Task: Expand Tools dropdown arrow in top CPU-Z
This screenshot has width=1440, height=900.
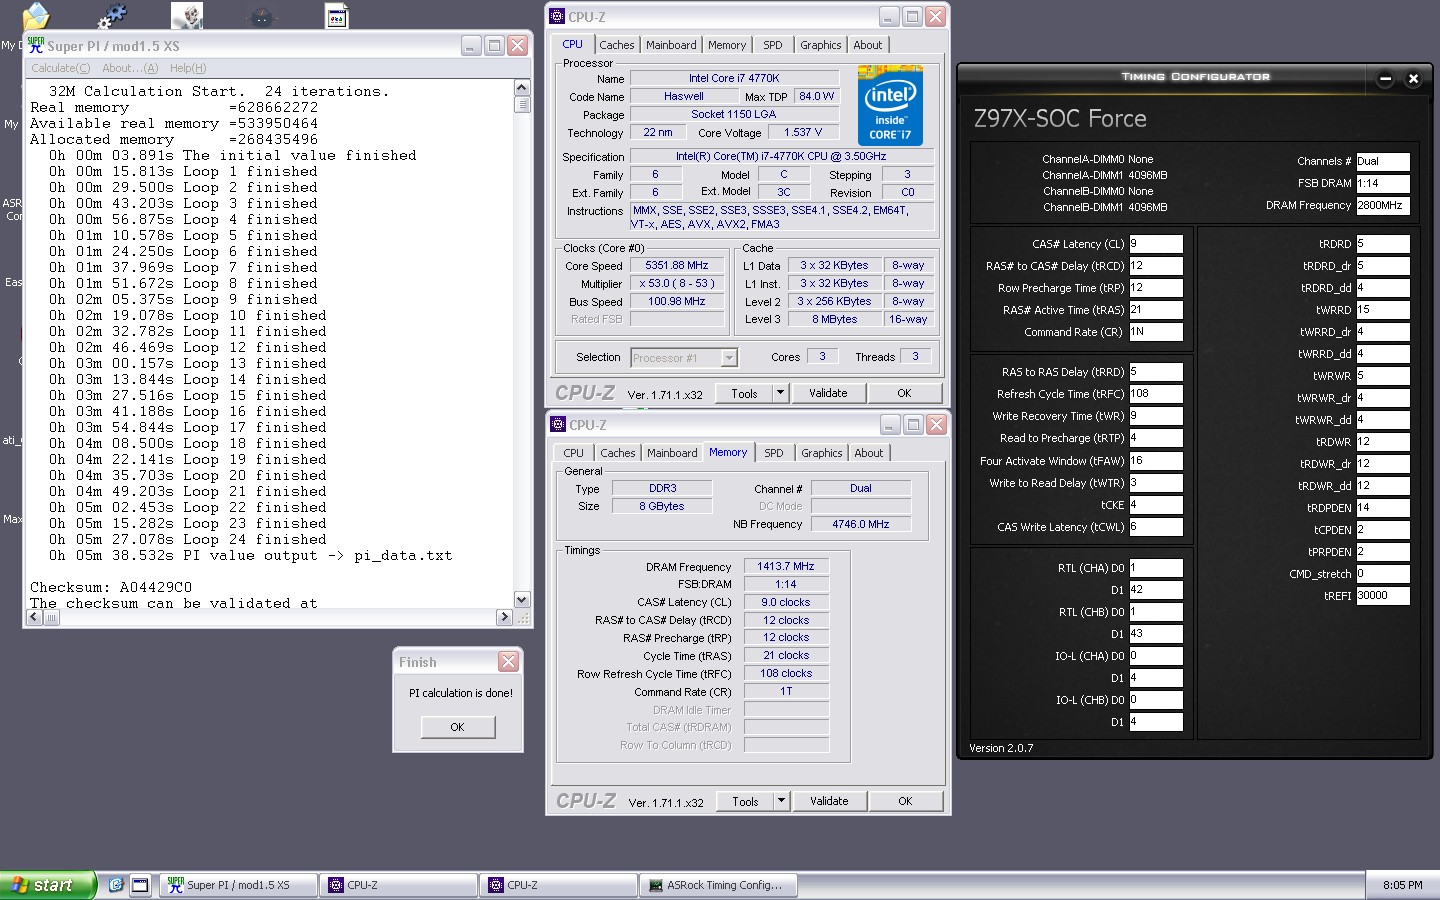Action: [780, 393]
